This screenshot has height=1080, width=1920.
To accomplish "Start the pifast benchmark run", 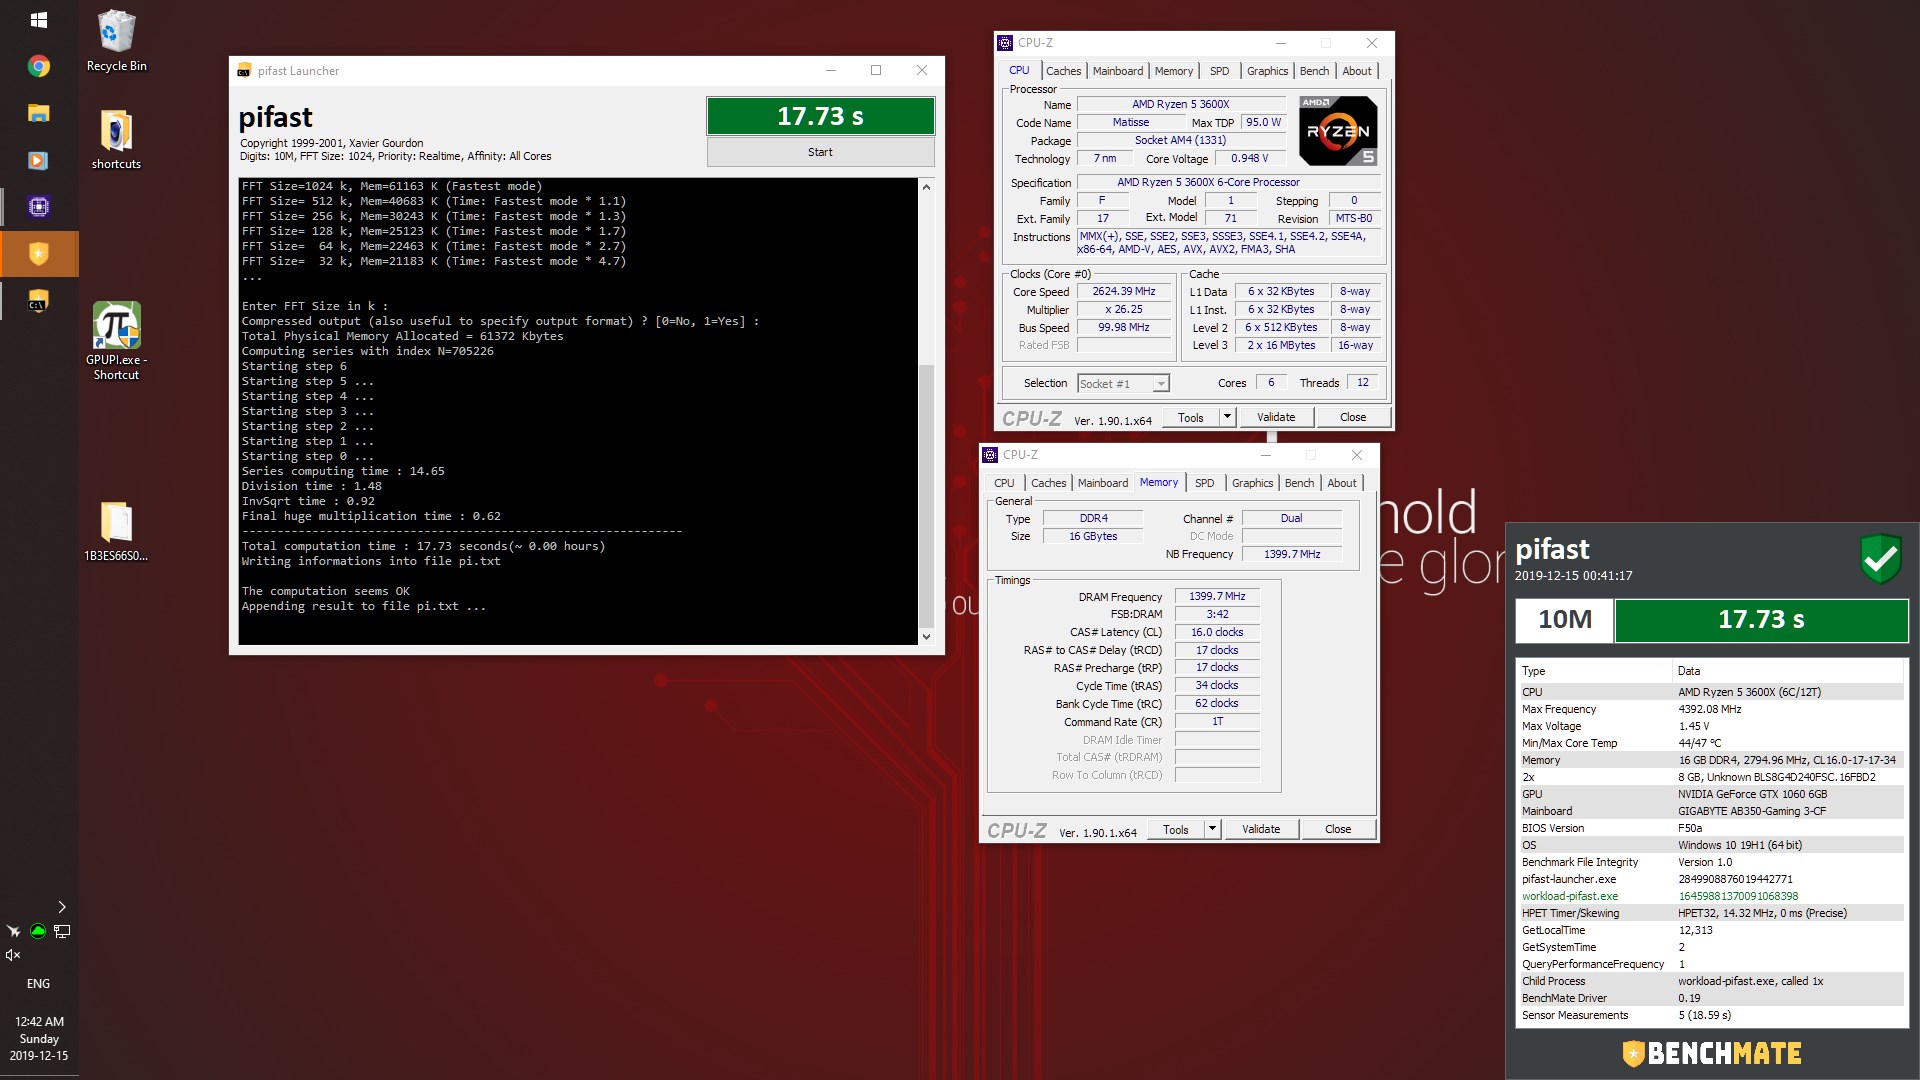I will (x=820, y=152).
